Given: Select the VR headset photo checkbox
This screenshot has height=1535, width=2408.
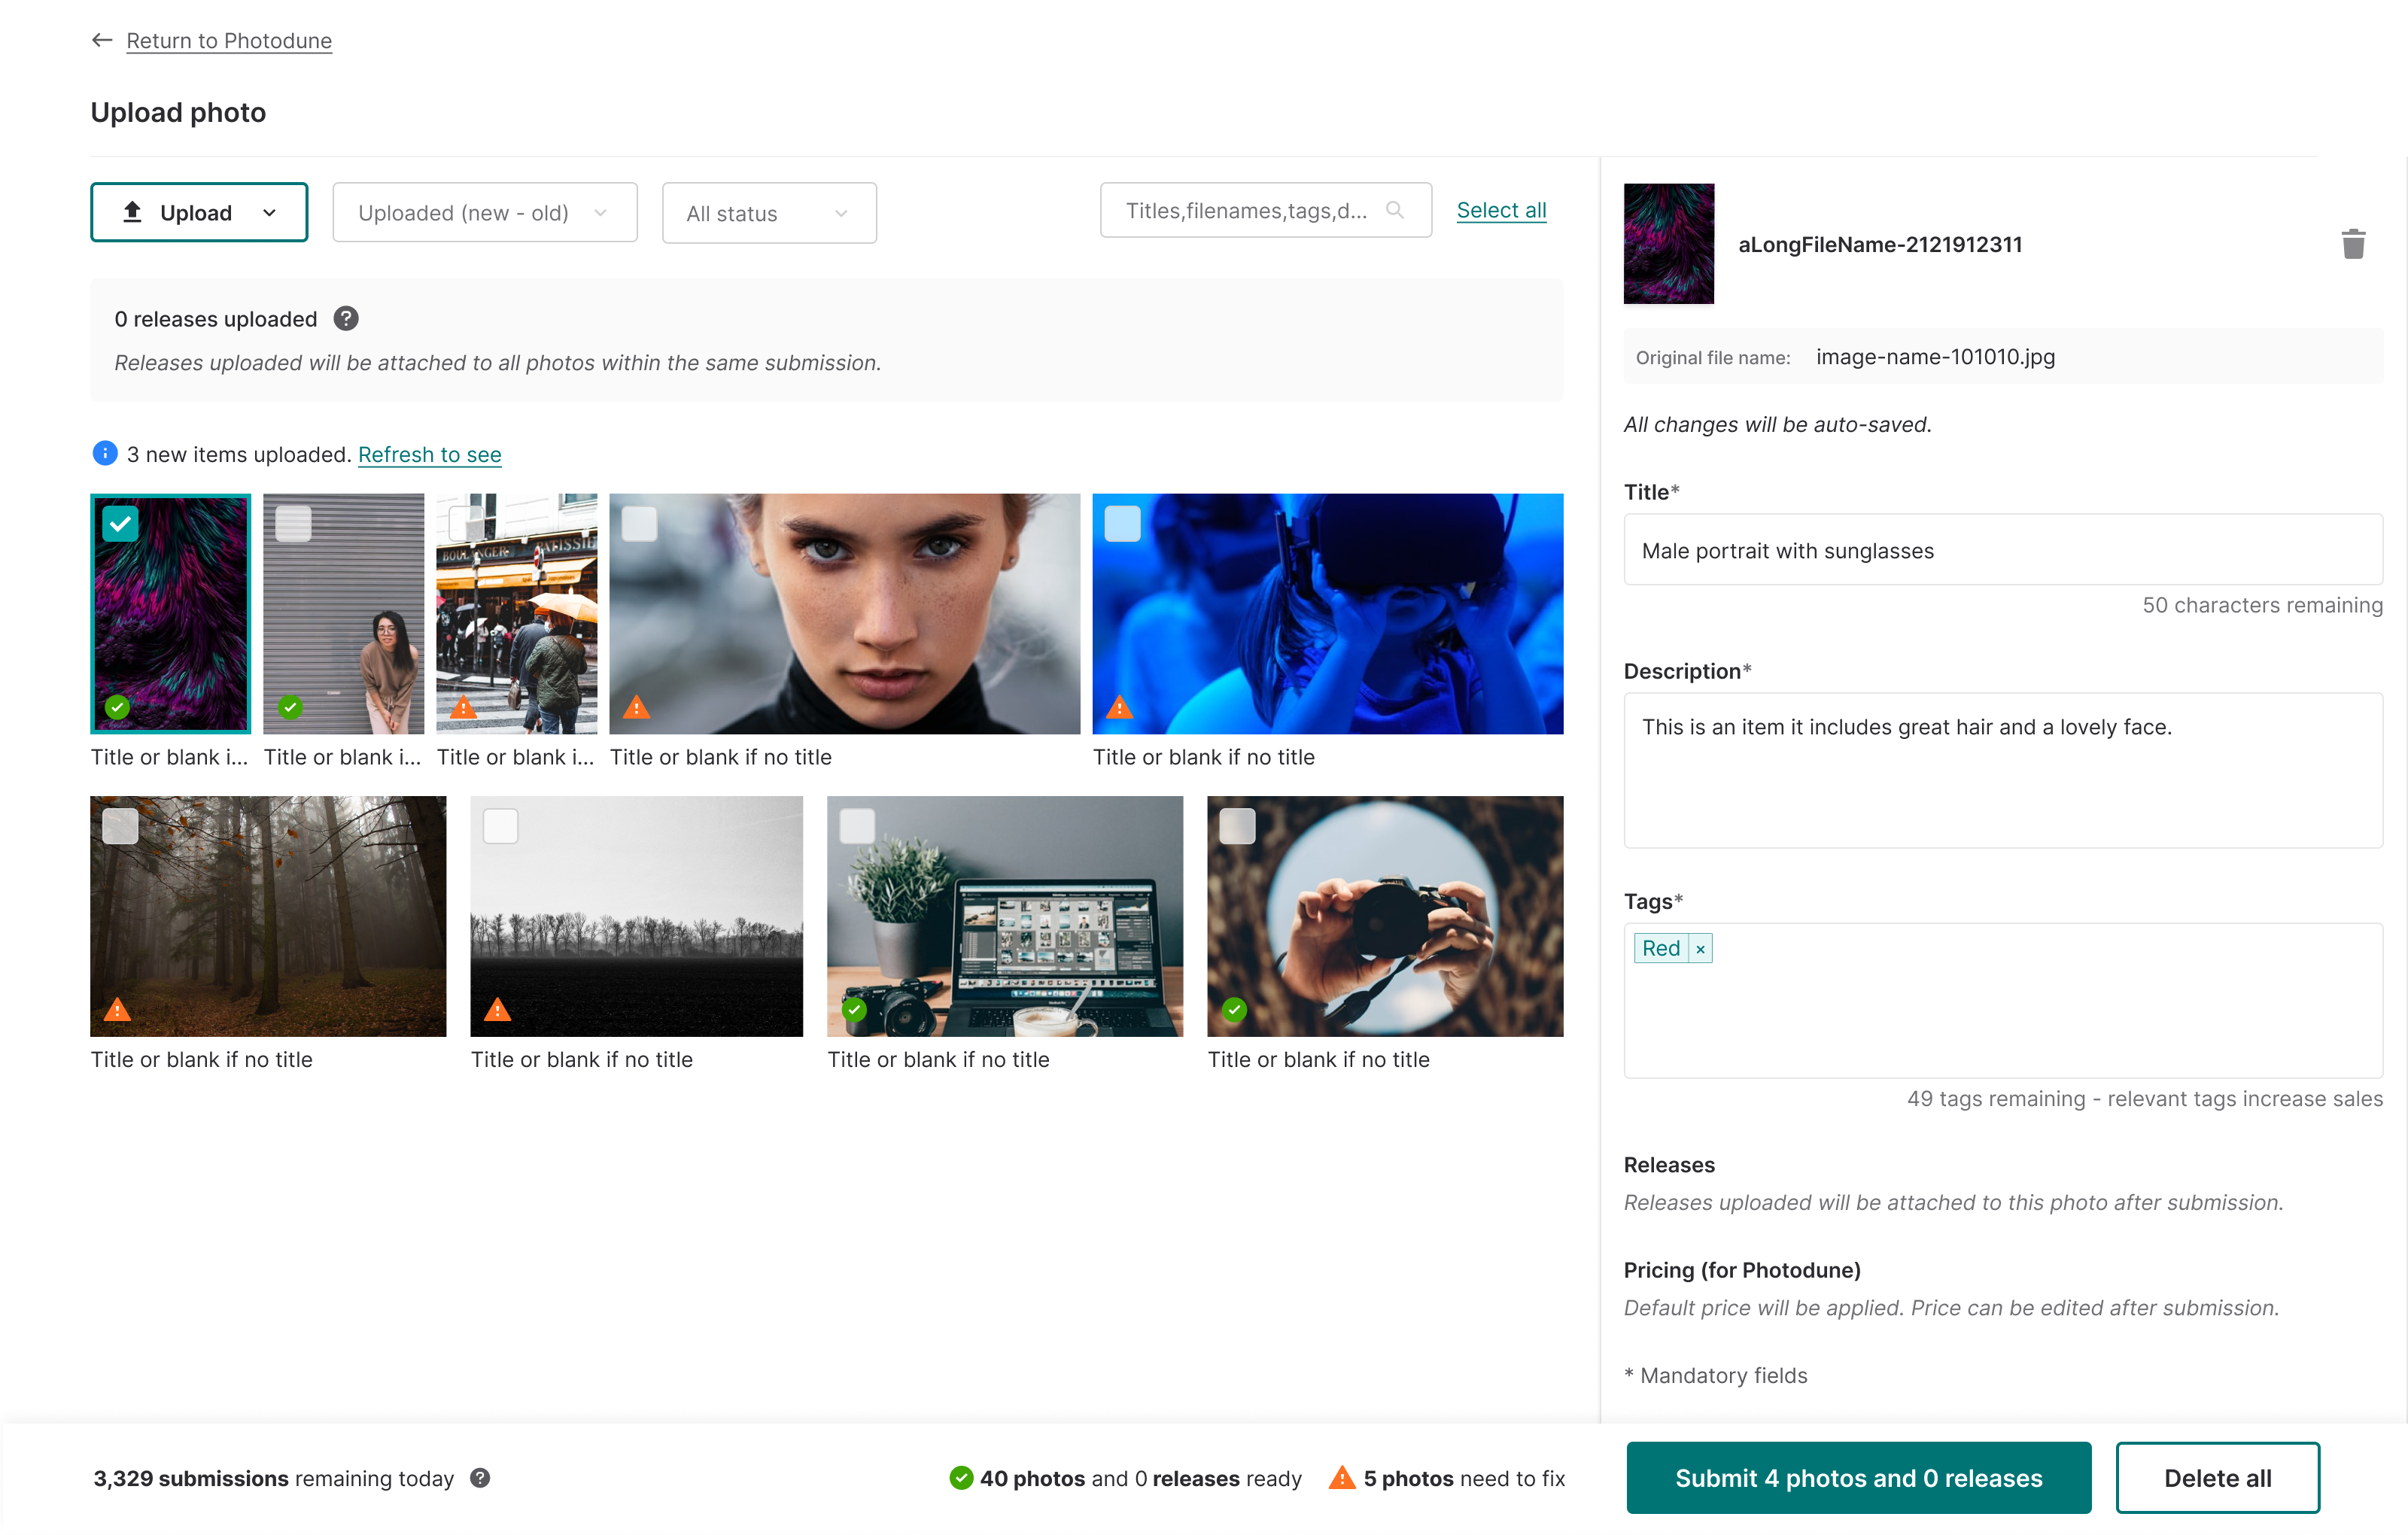Looking at the screenshot, I should coord(1121,522).
